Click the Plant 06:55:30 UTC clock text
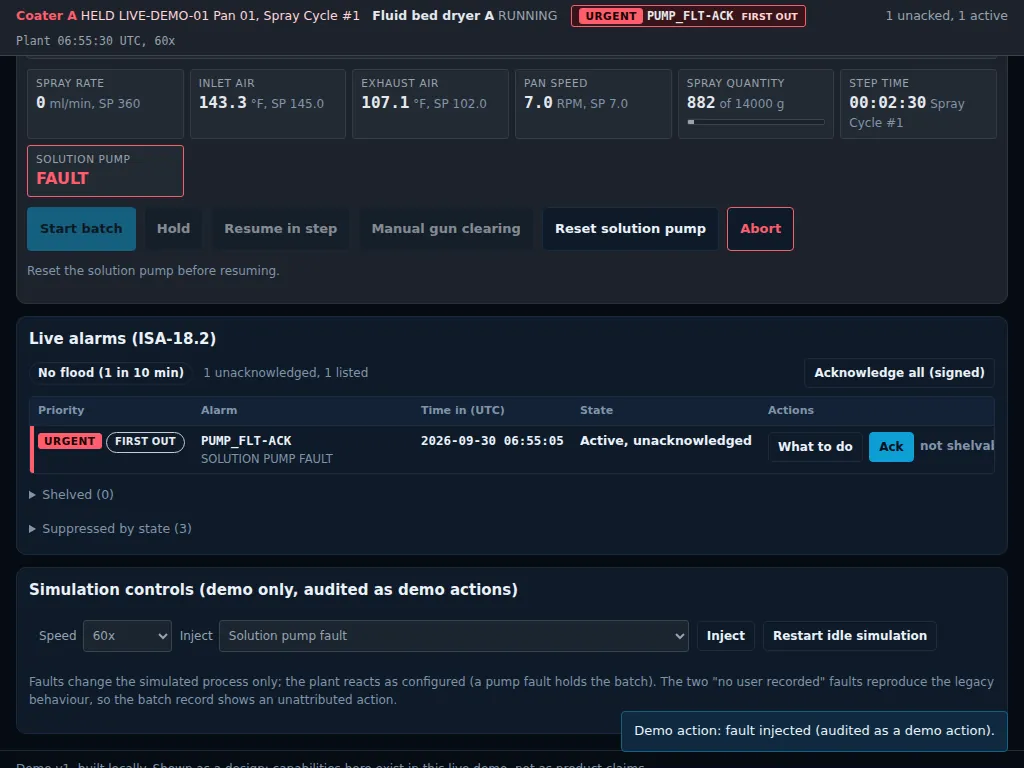 [x=95, y=40]
